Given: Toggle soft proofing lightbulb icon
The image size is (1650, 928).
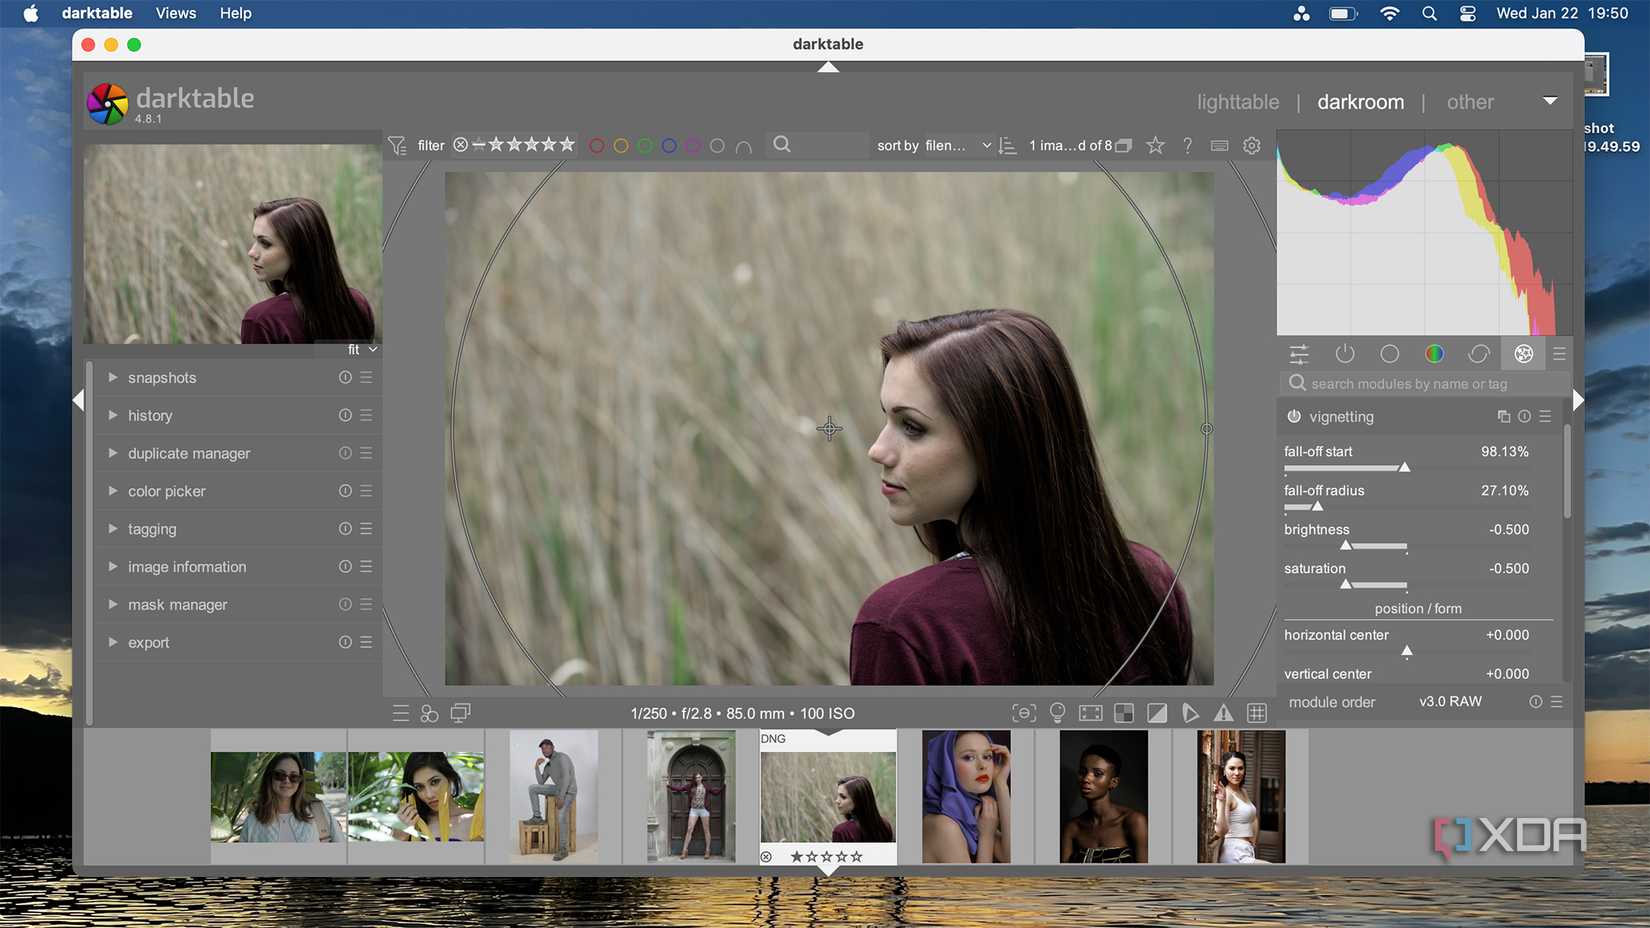Looking at the screenshot, I should coord(1057,712).
